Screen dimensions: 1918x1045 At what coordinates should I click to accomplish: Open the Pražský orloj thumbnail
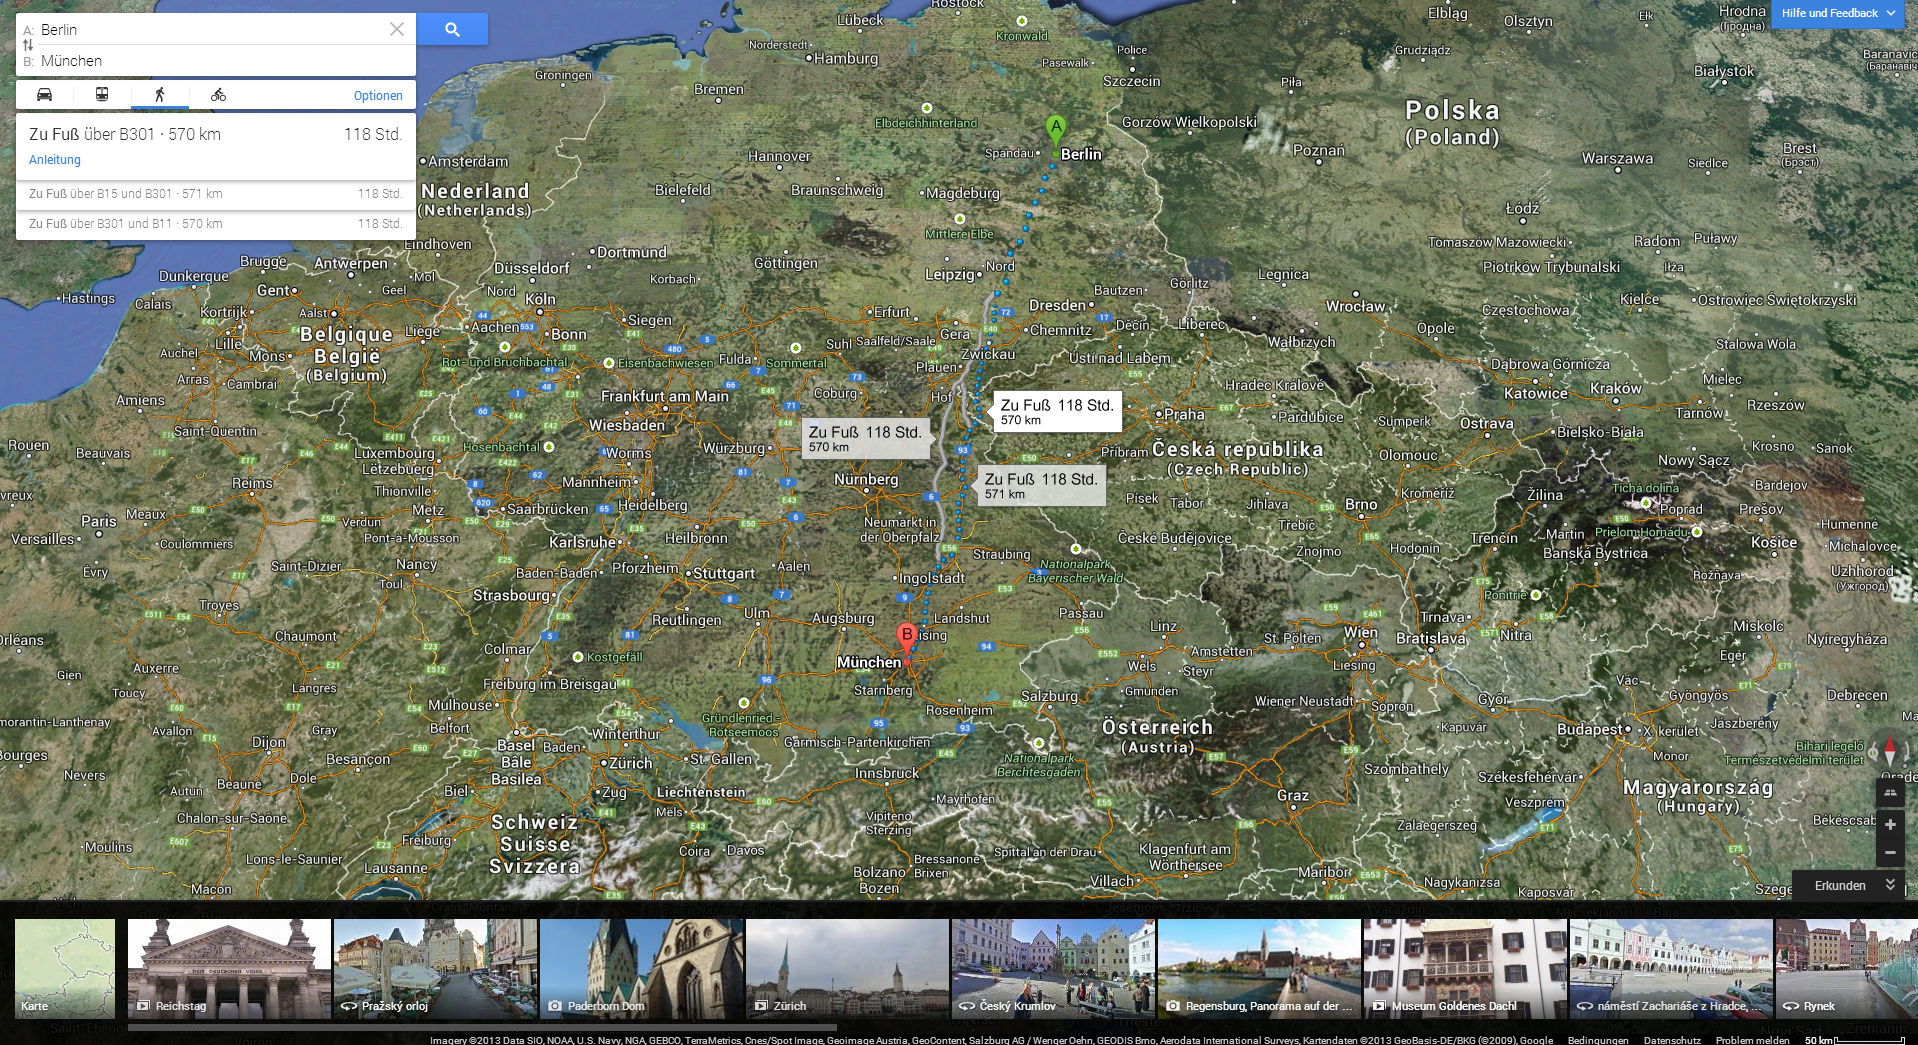[x=435, y=968]
